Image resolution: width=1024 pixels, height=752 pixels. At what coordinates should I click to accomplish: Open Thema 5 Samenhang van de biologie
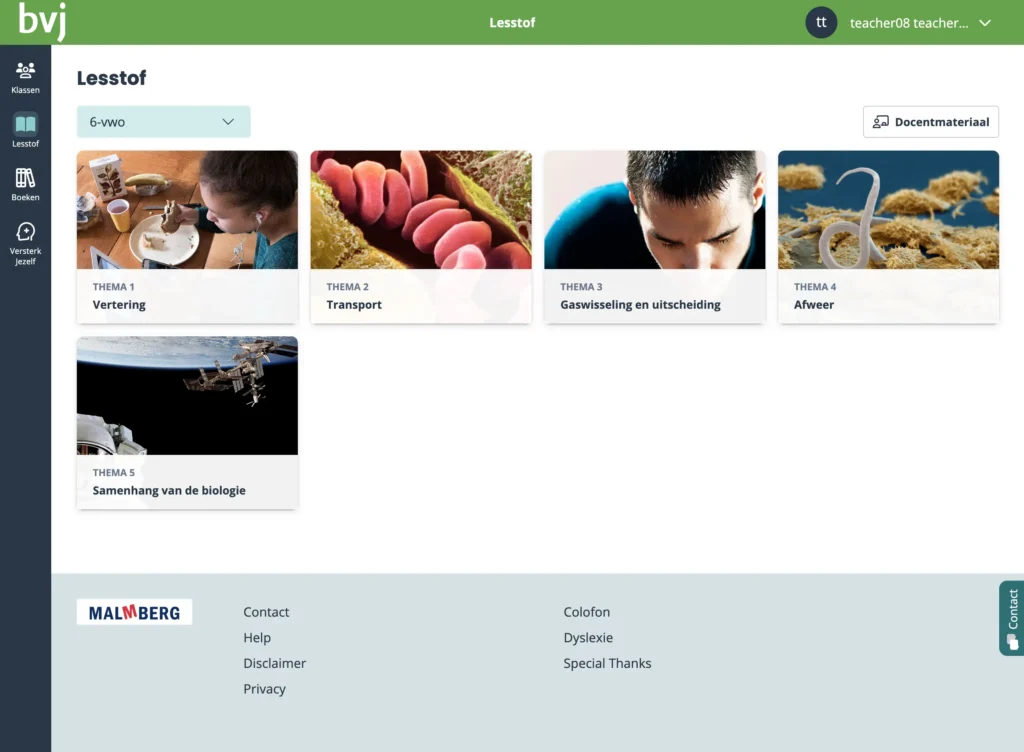187,423
